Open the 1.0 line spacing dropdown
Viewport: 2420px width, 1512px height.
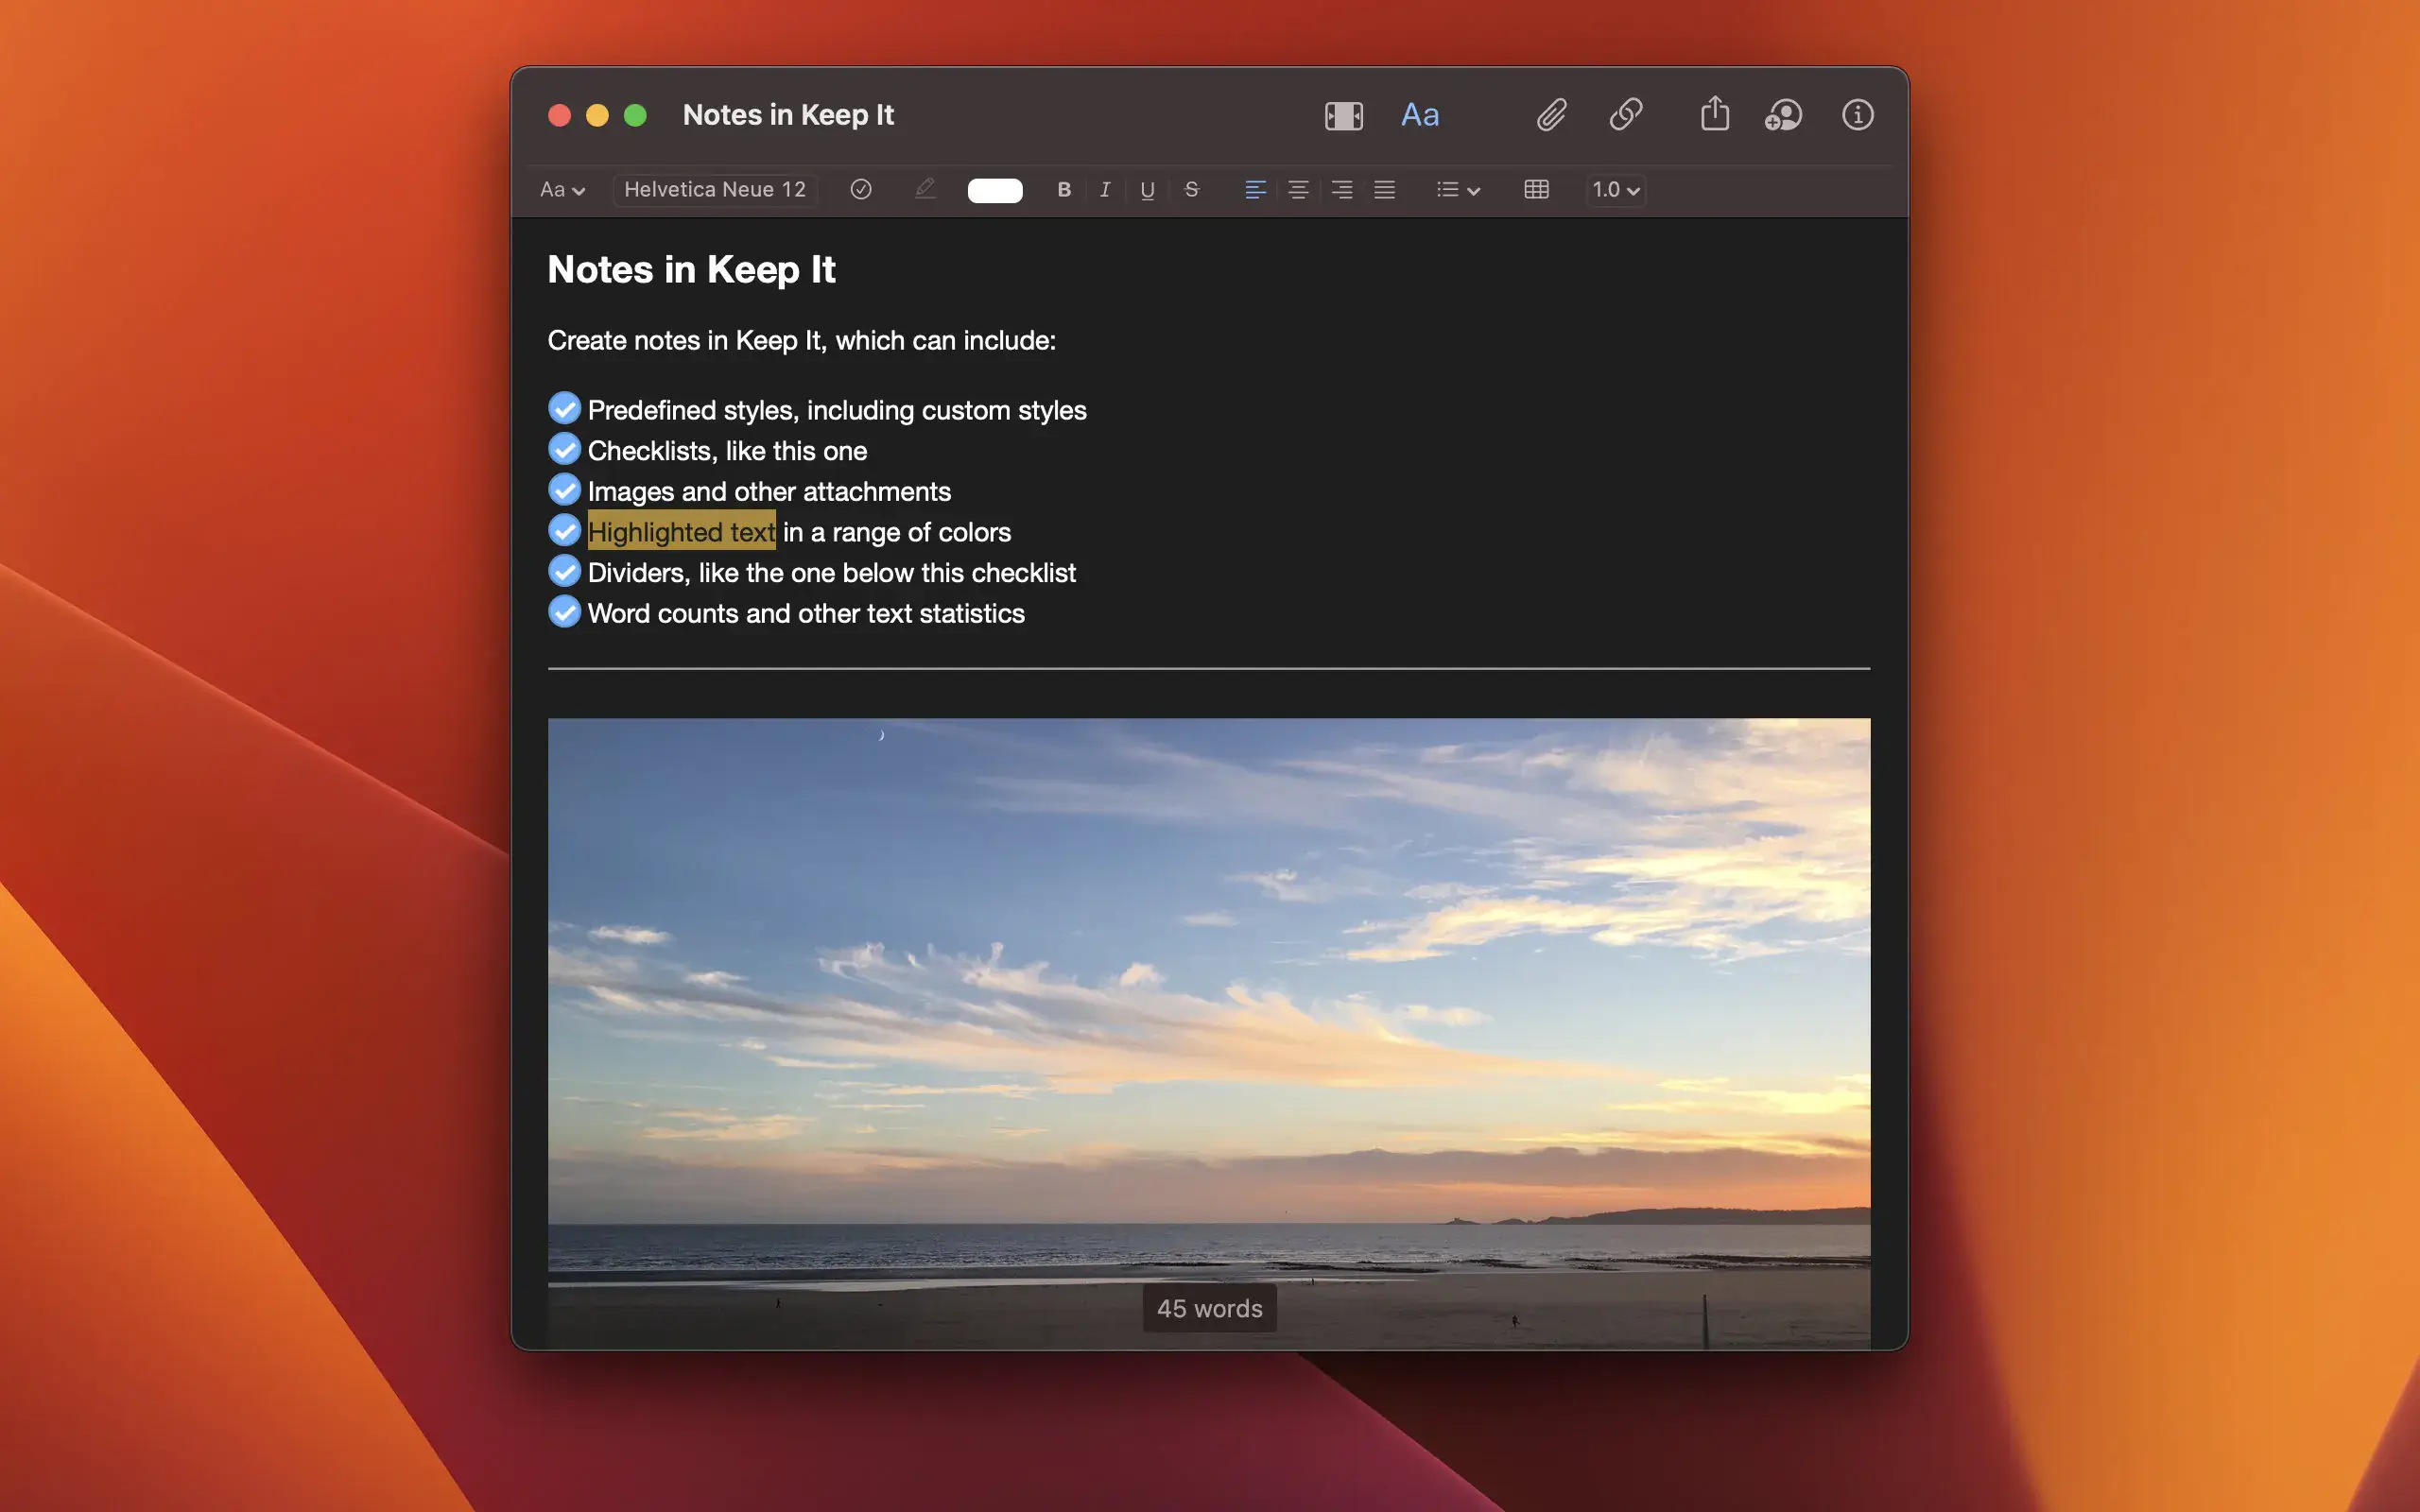pyautogui.click(x=1615, y=189)
